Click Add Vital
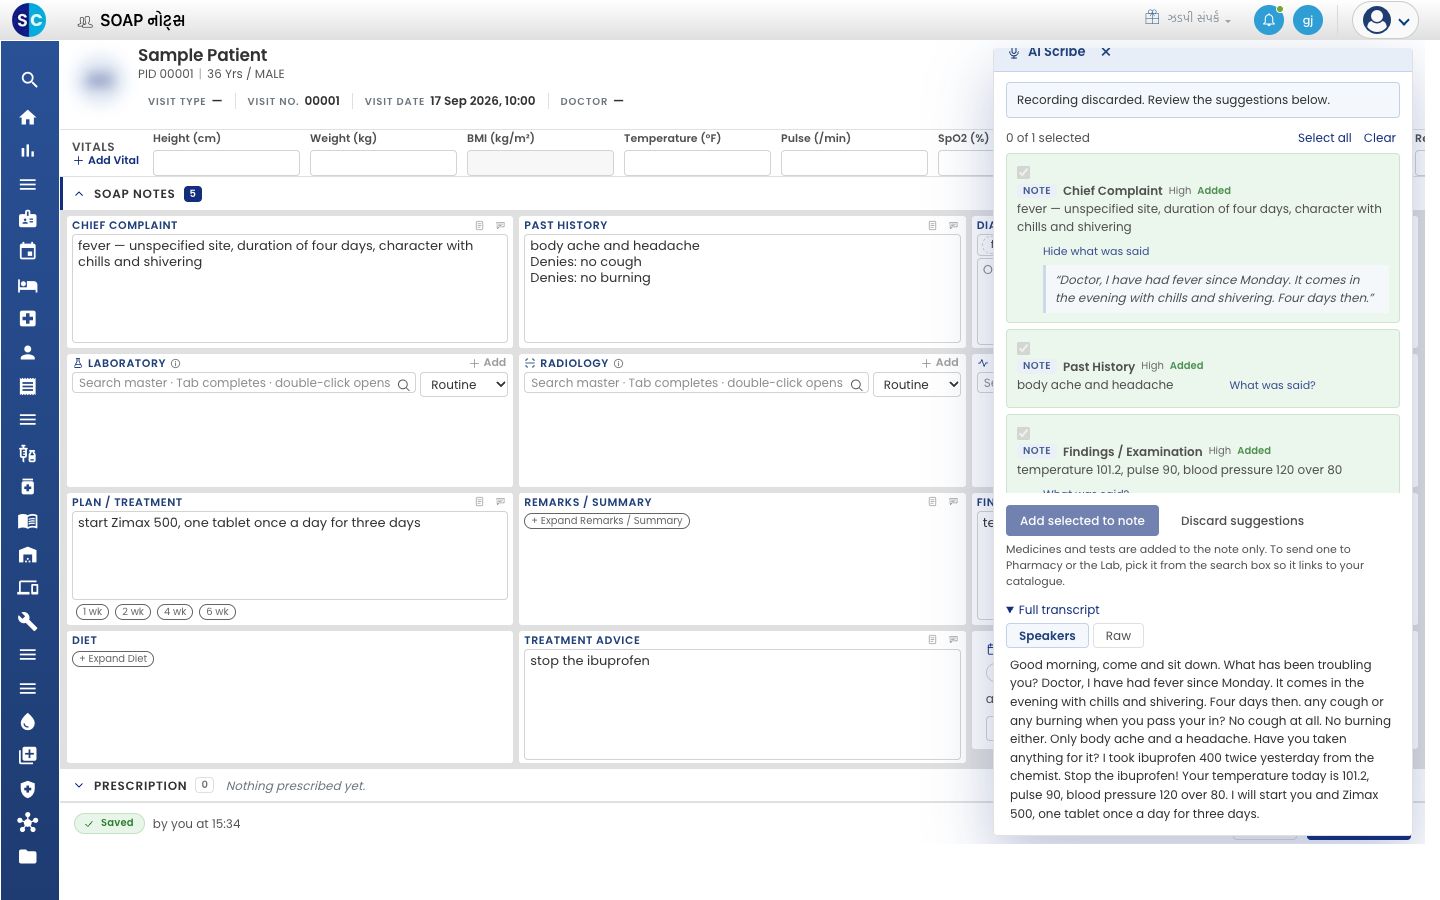Screen dimensions: 1440x900 106,161
